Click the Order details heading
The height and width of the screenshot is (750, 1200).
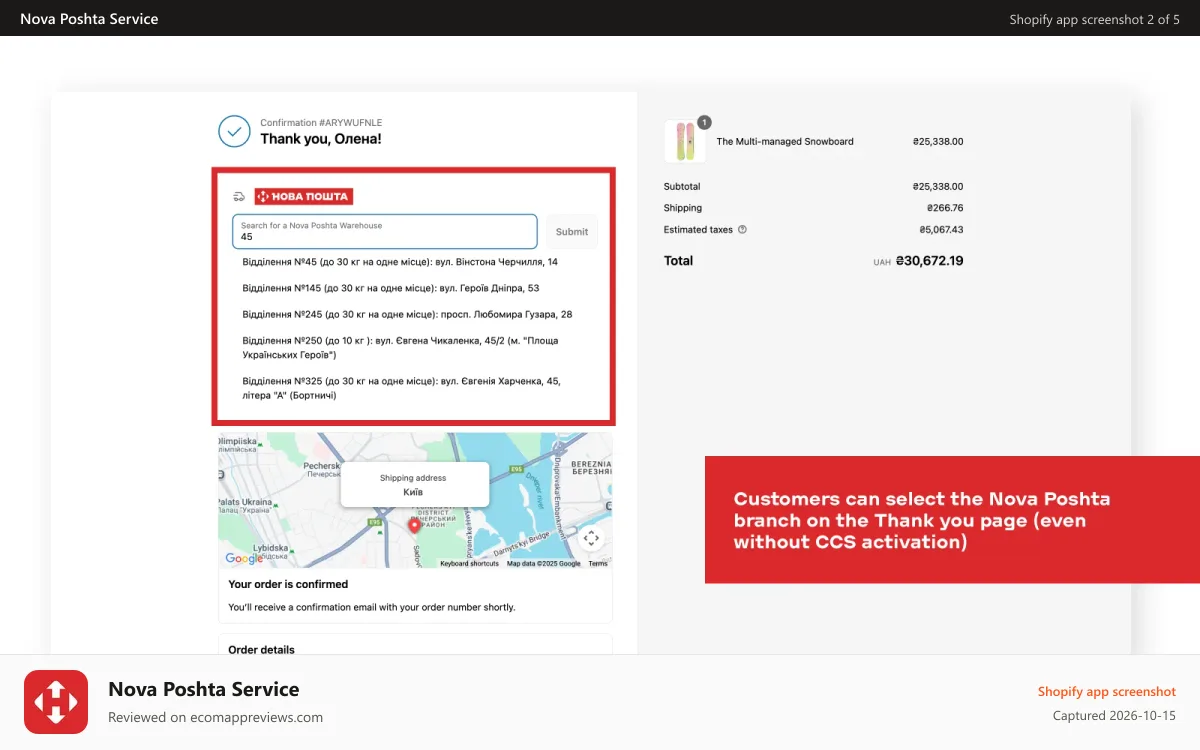point(262,650)
